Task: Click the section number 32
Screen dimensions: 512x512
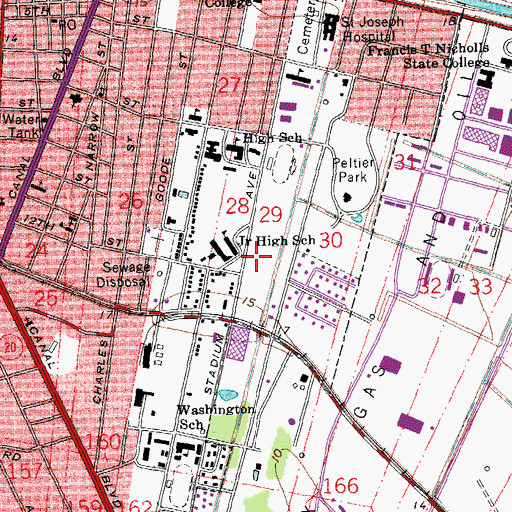Action: click(x=430, y=286)
